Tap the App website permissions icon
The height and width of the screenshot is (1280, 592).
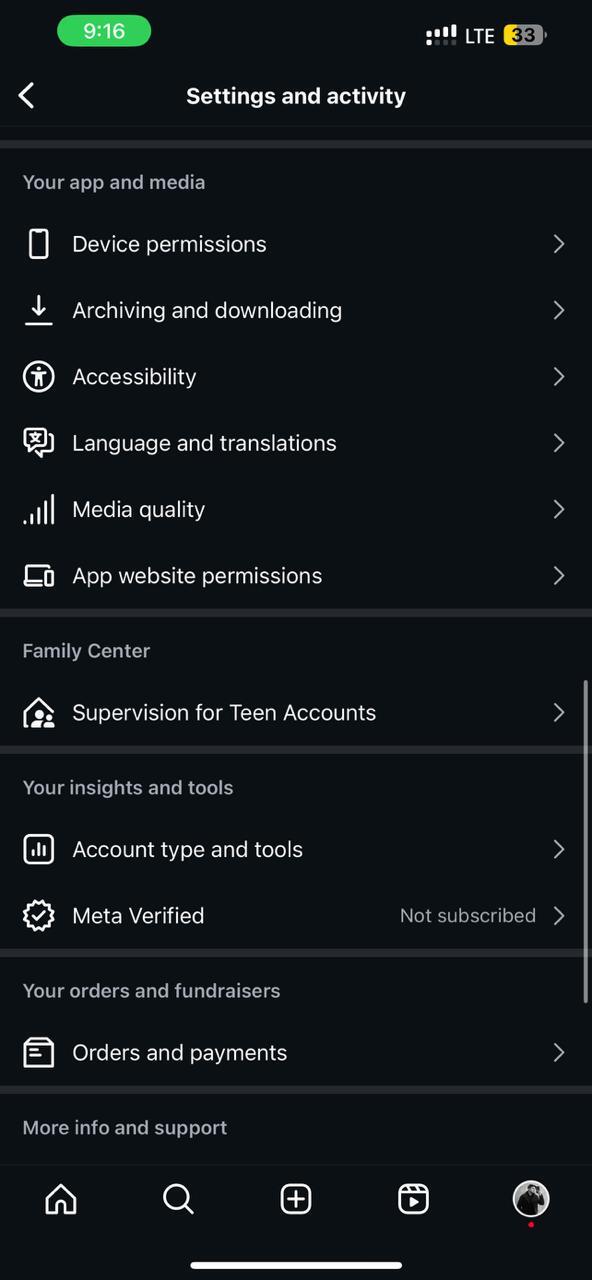(38, 575)
